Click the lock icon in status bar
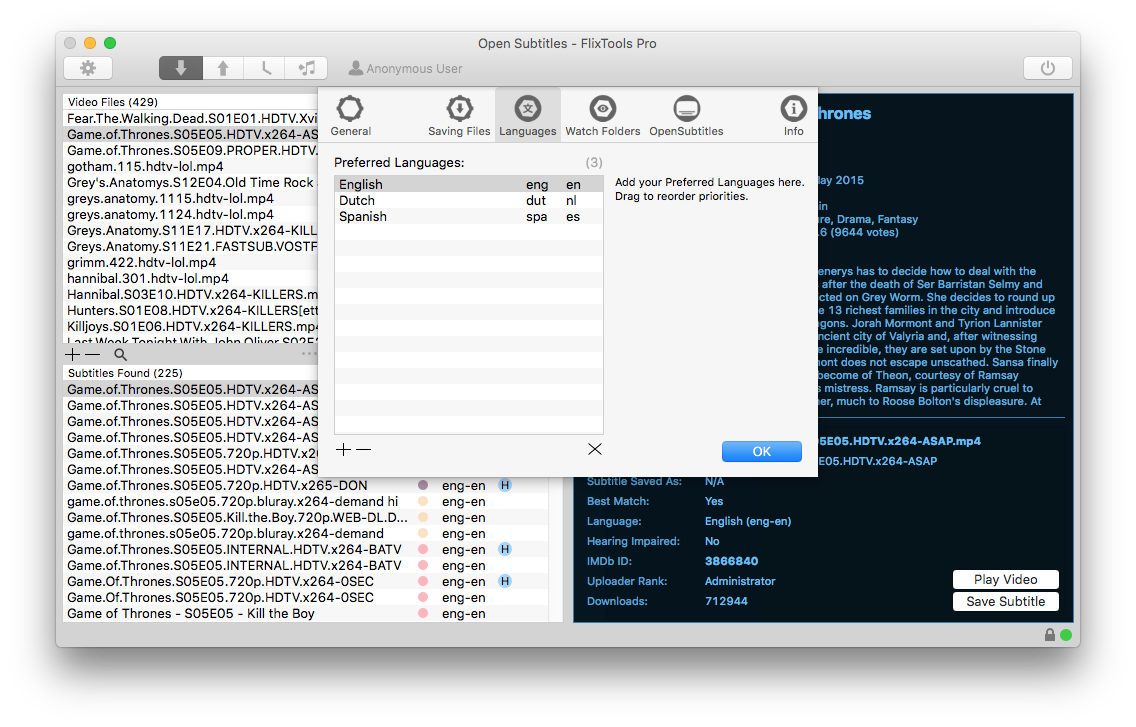This screenshot has height=727, width=1136. (x=1050, y=634)
